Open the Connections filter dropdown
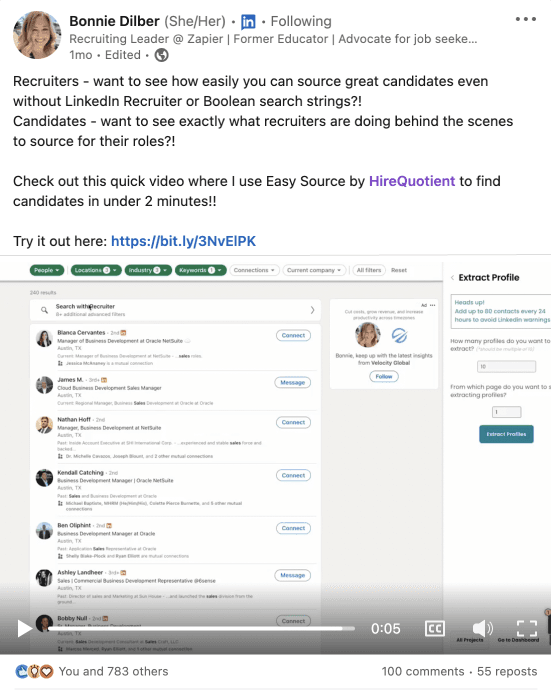 click(254, 270)
